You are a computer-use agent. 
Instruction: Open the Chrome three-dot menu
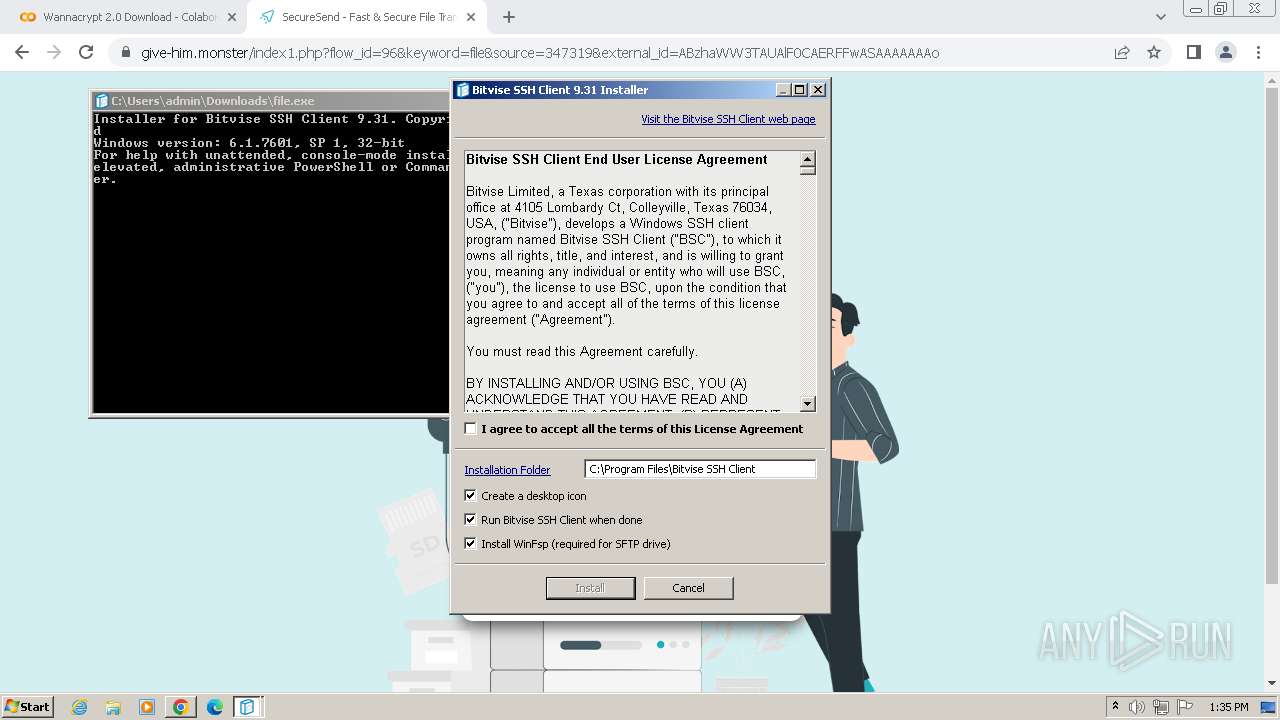tap(1257, 52)
